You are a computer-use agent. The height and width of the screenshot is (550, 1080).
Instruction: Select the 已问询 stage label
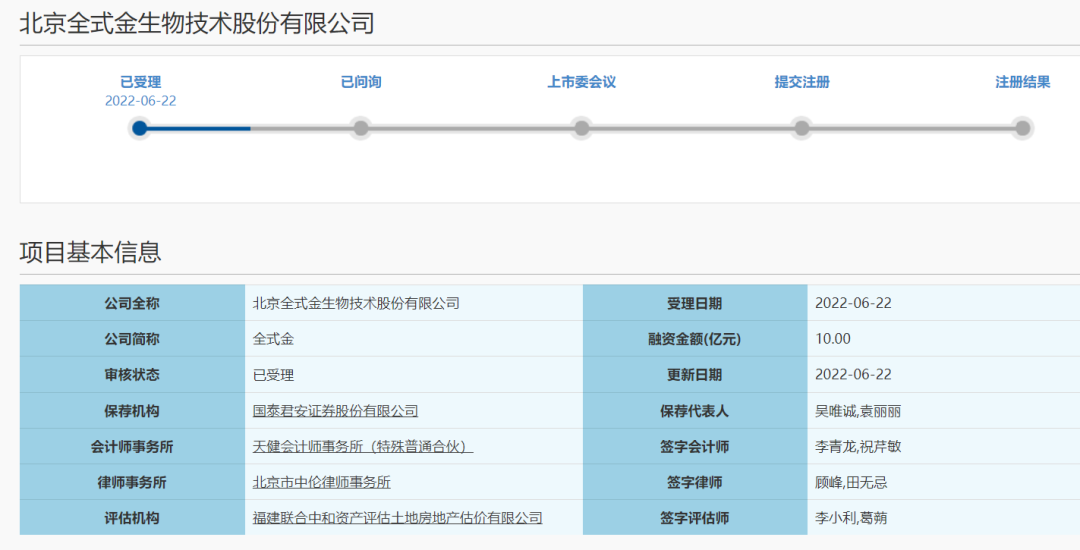coord(361,82)
